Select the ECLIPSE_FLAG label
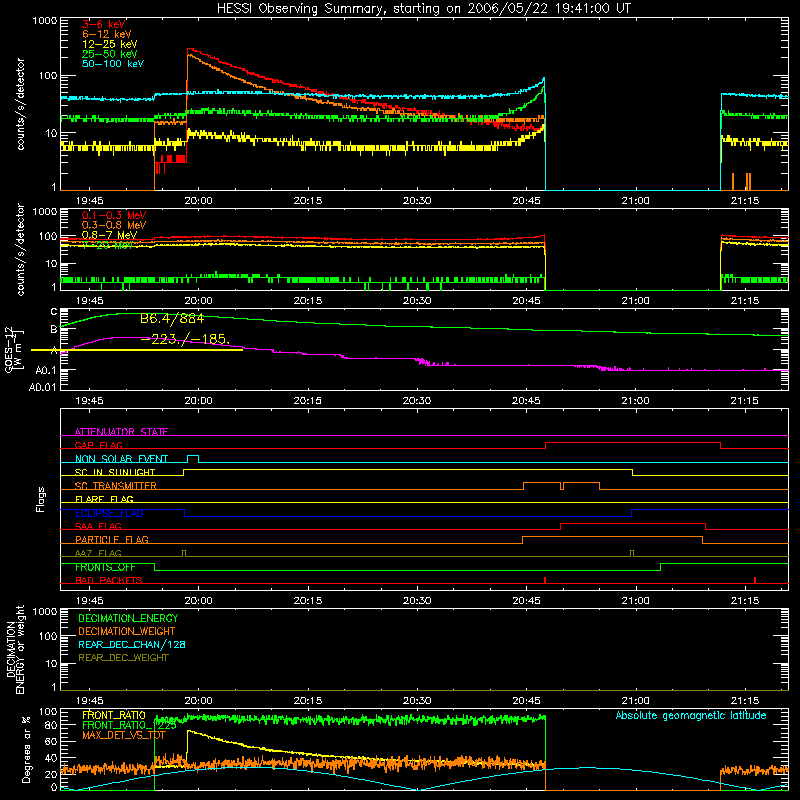This screenshot has height=800, width=800. [109, 513]
